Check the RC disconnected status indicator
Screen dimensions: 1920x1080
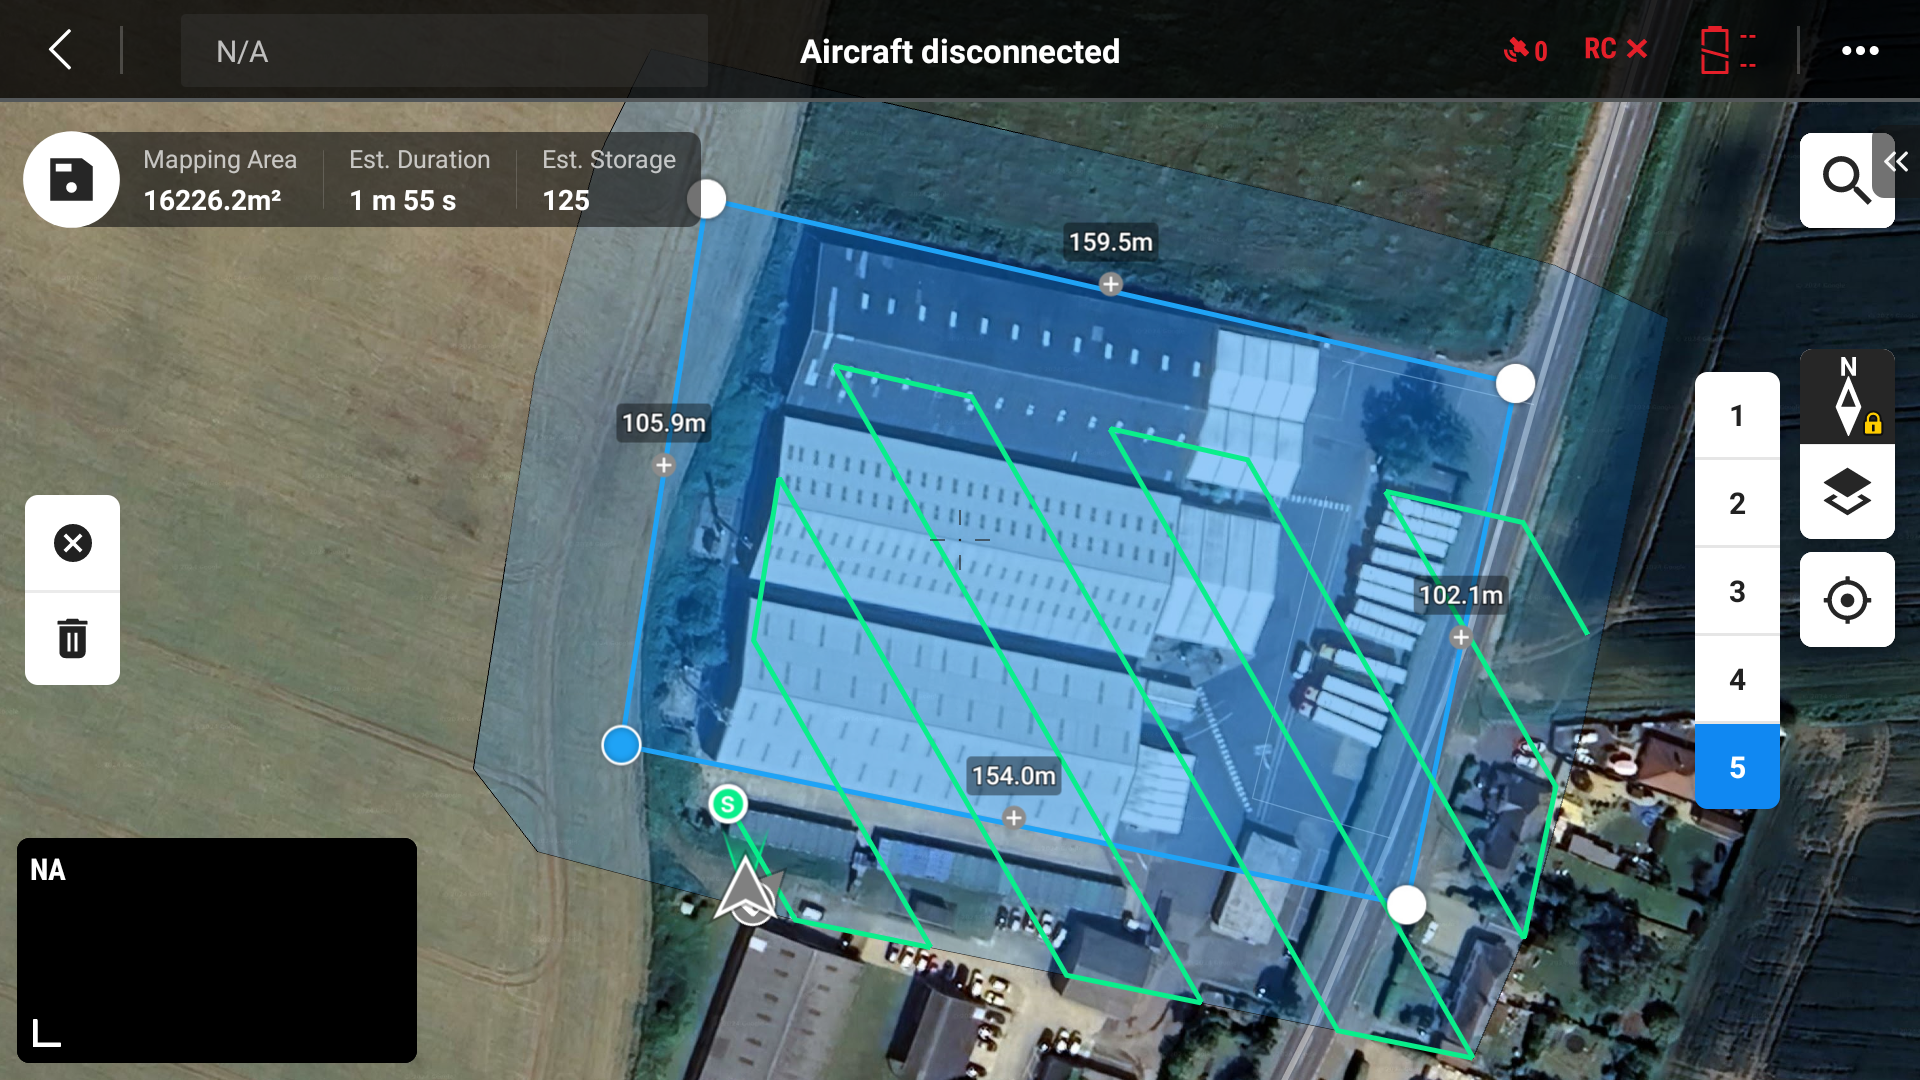(x=1615, y=49)
